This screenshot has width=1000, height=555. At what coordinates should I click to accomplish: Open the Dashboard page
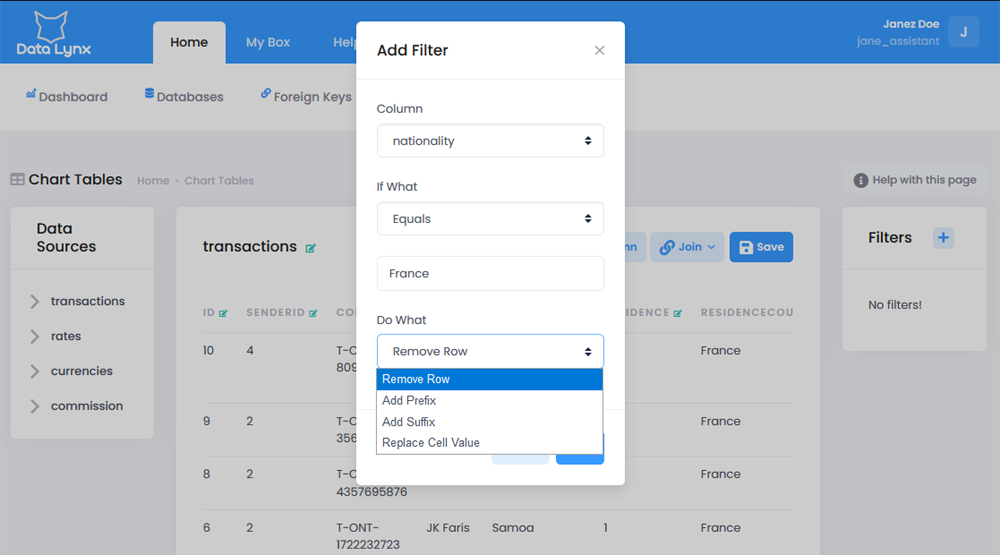click(66, 97)
